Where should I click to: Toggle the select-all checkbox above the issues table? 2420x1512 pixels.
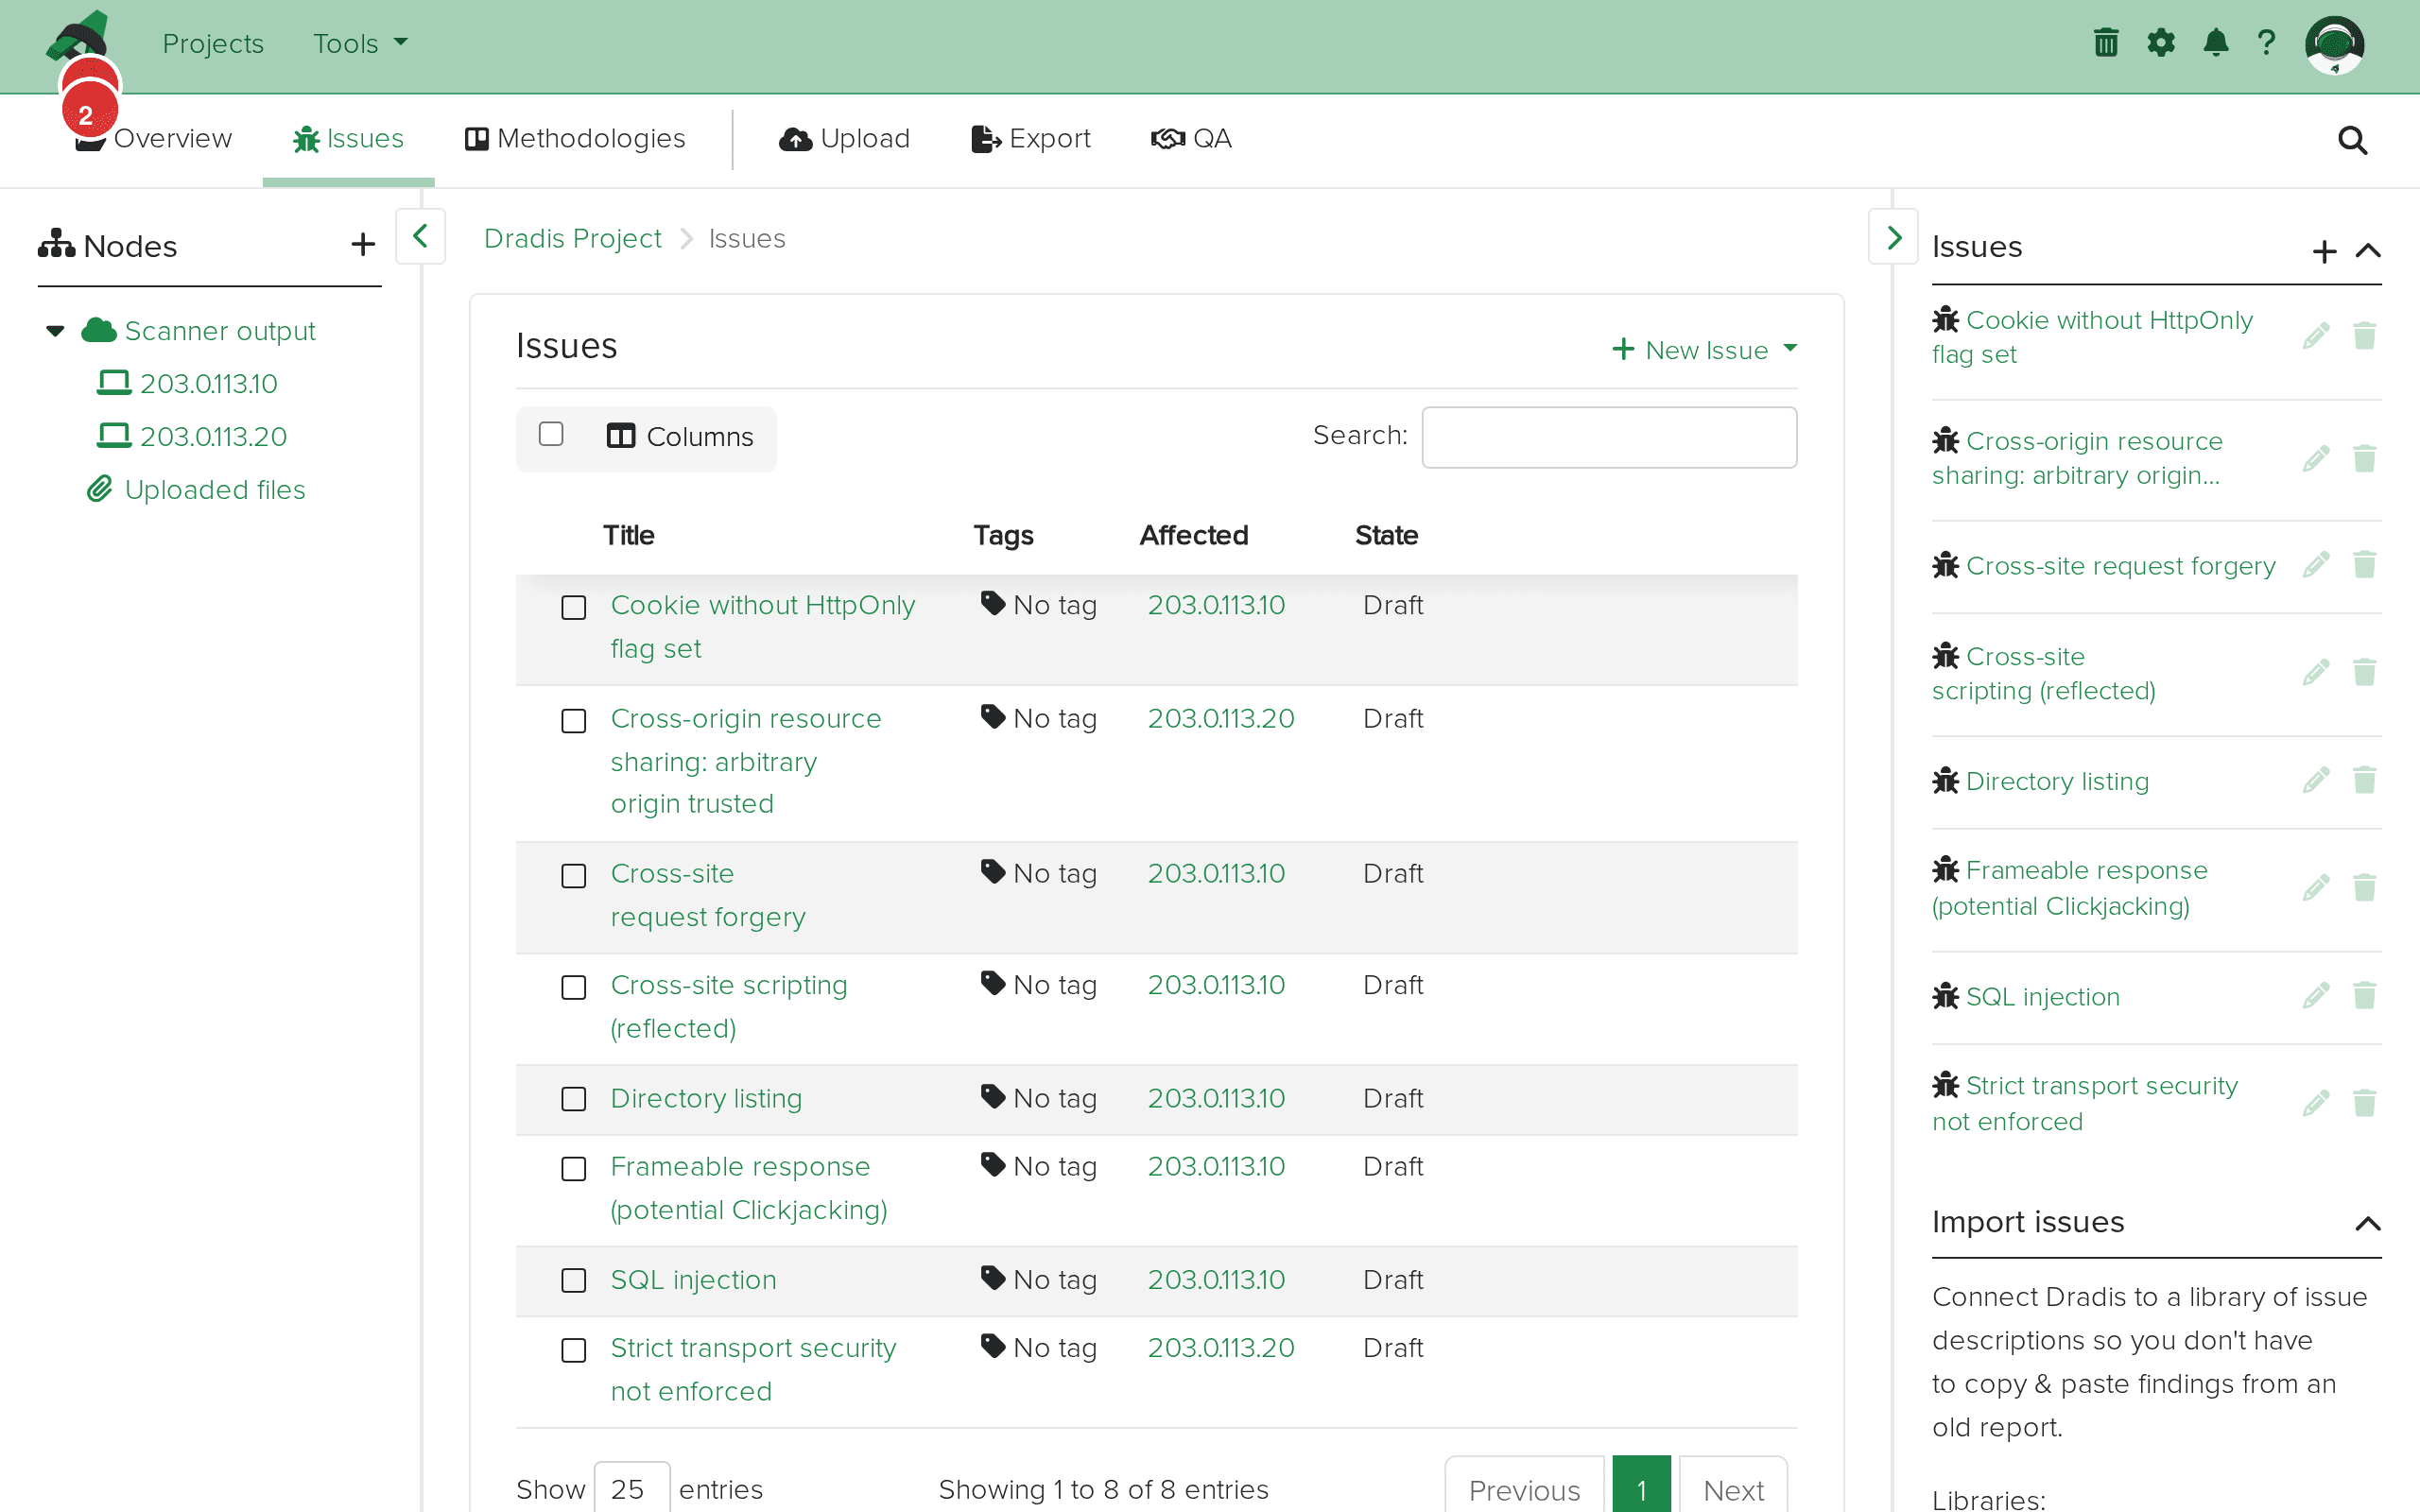551,434
